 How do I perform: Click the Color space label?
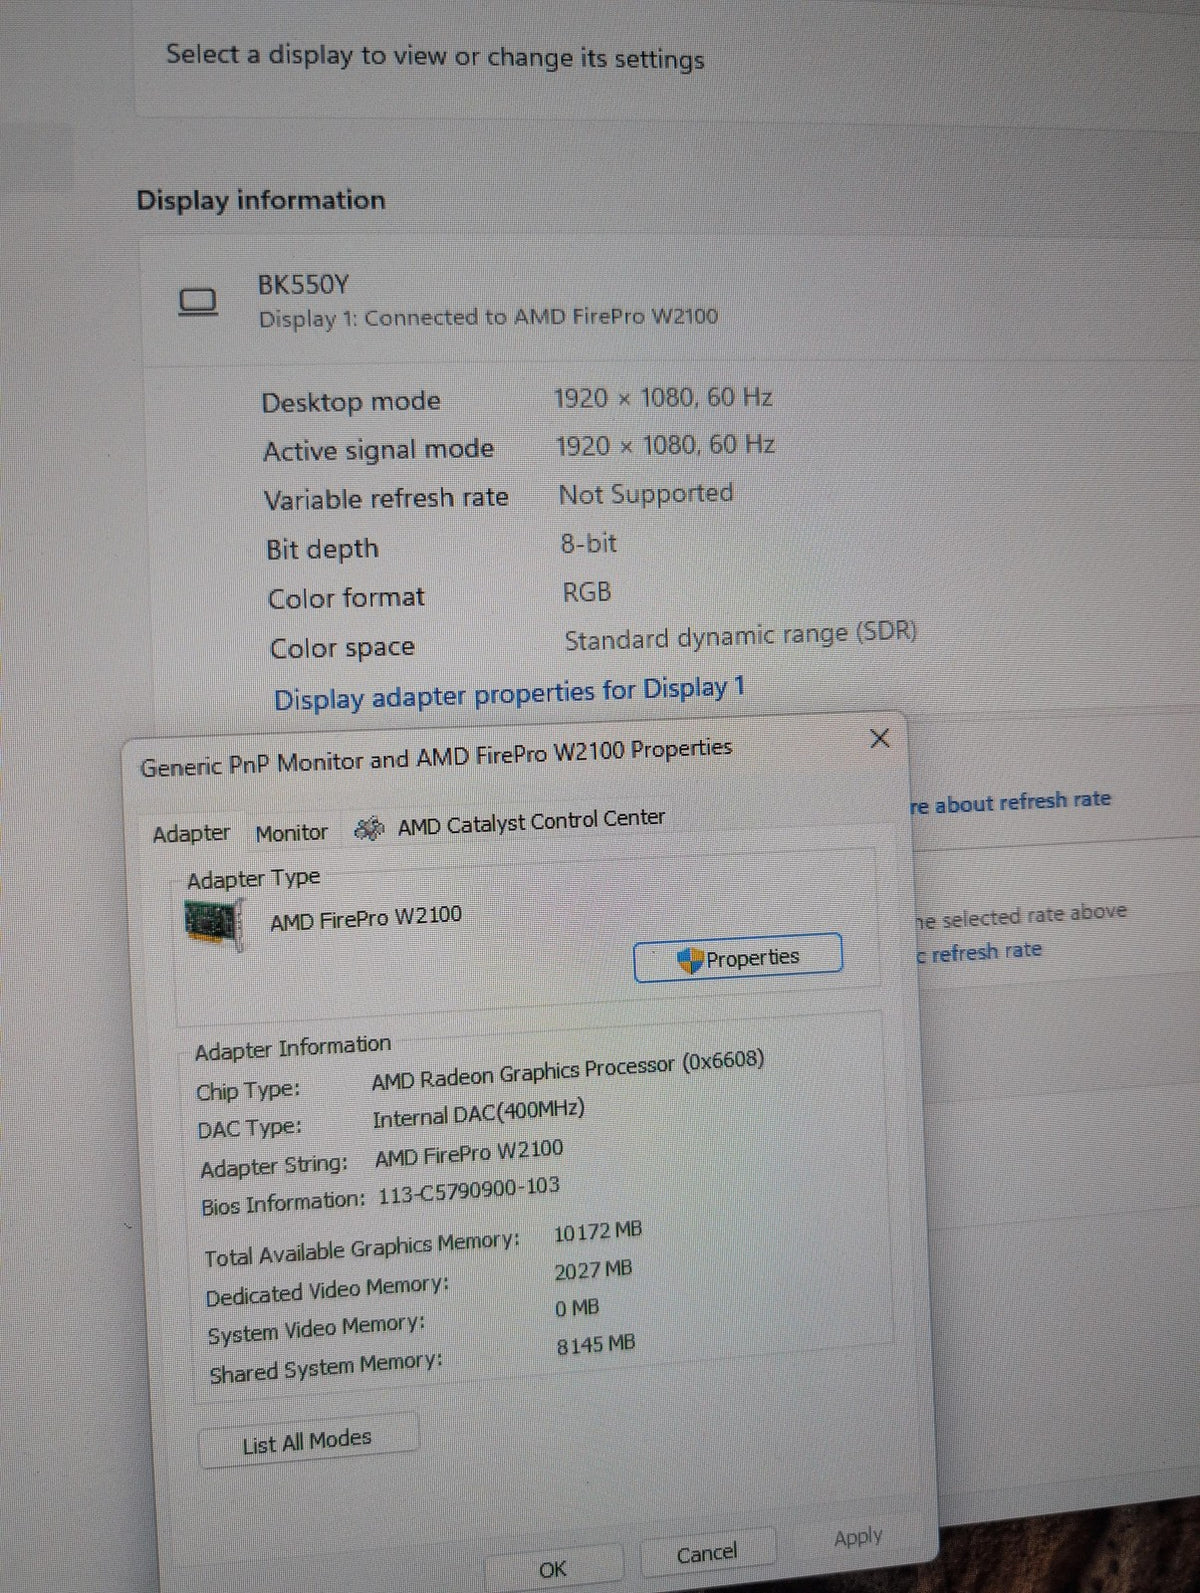tap(342, 649)
